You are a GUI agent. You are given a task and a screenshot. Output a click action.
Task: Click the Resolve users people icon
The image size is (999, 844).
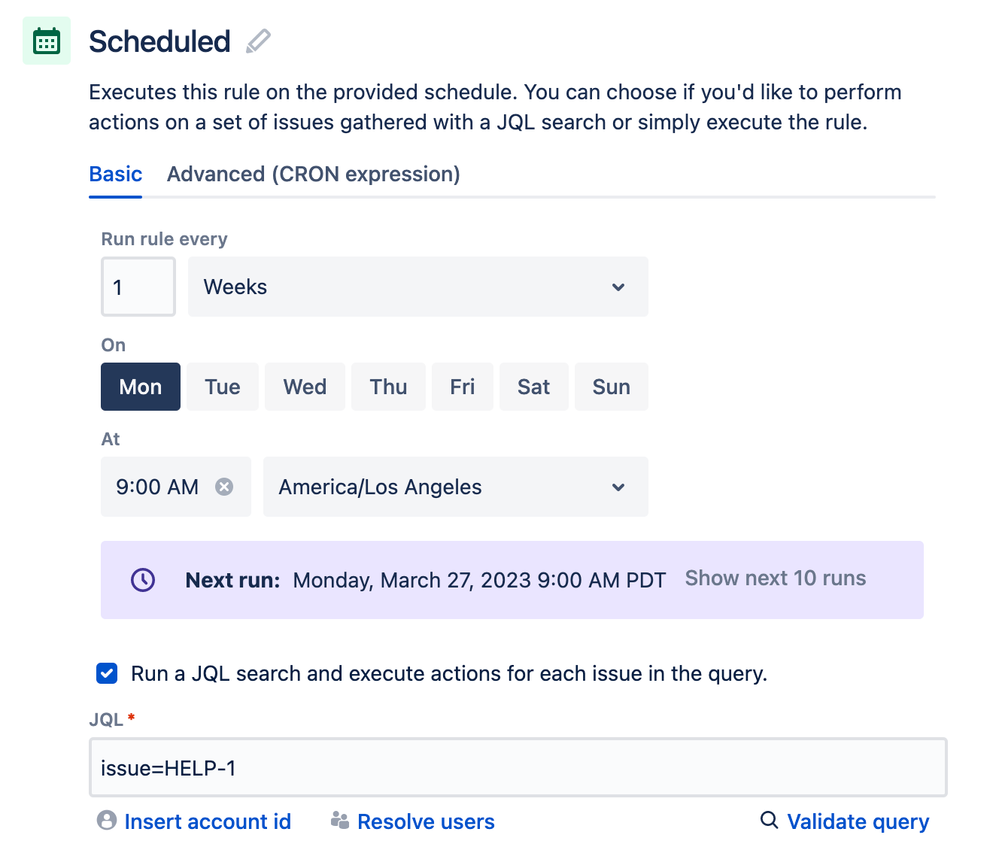point(340,820)
